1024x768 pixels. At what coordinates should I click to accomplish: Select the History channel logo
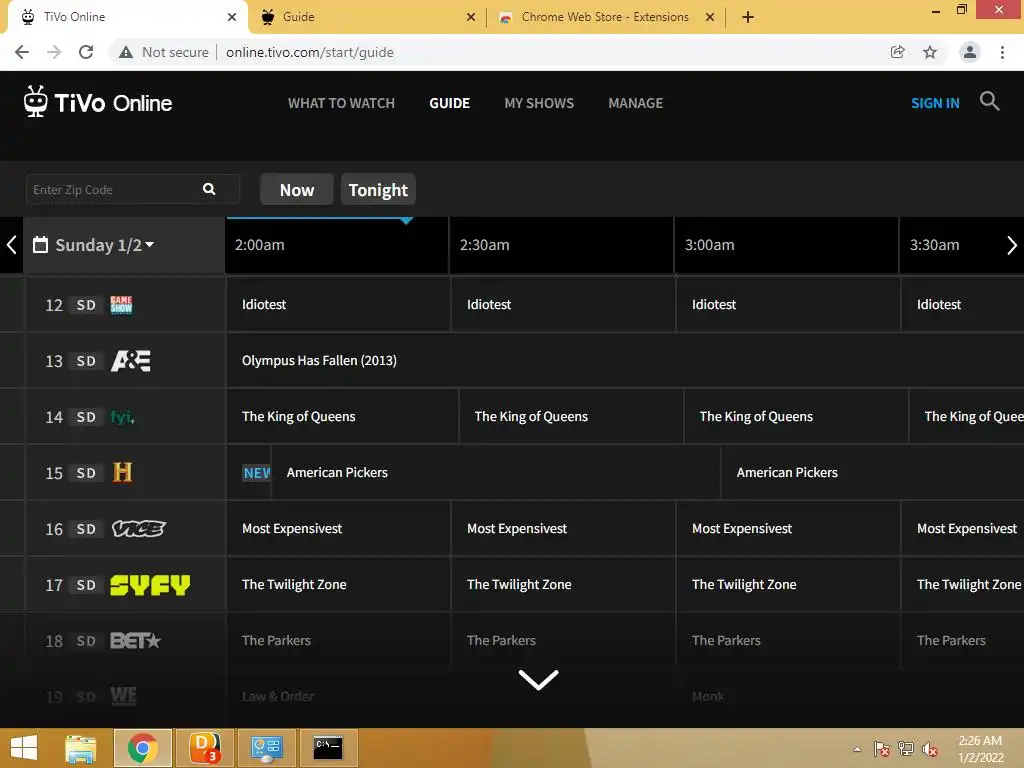tap(122, 472)
